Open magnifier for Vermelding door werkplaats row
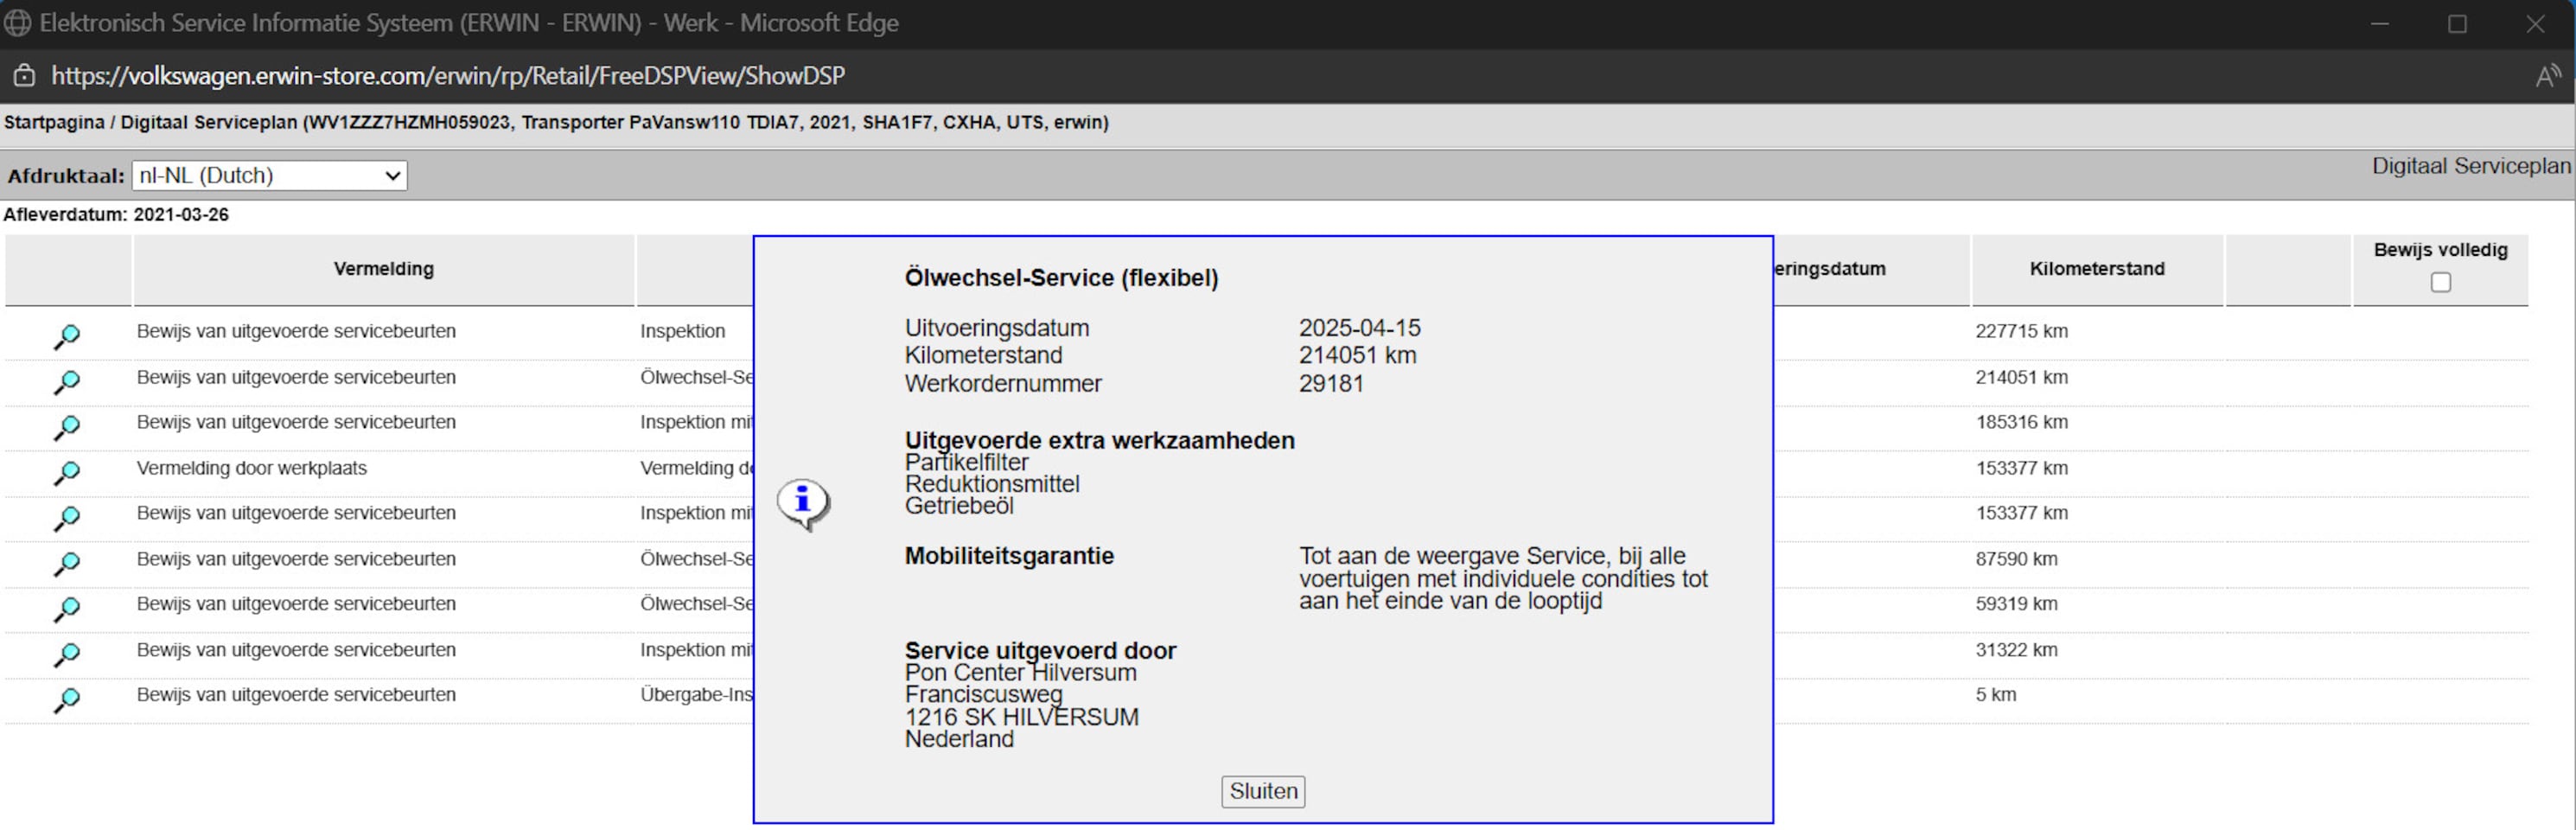 click(x=67, y=473)
